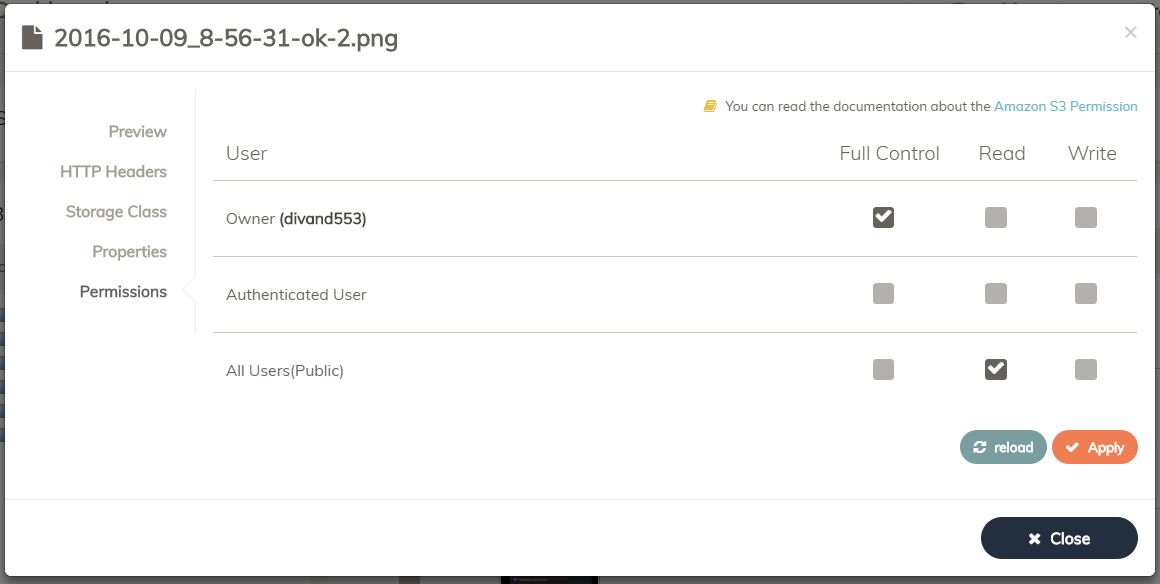
Task: Apply the permission changes
Action: [1095, 447]
